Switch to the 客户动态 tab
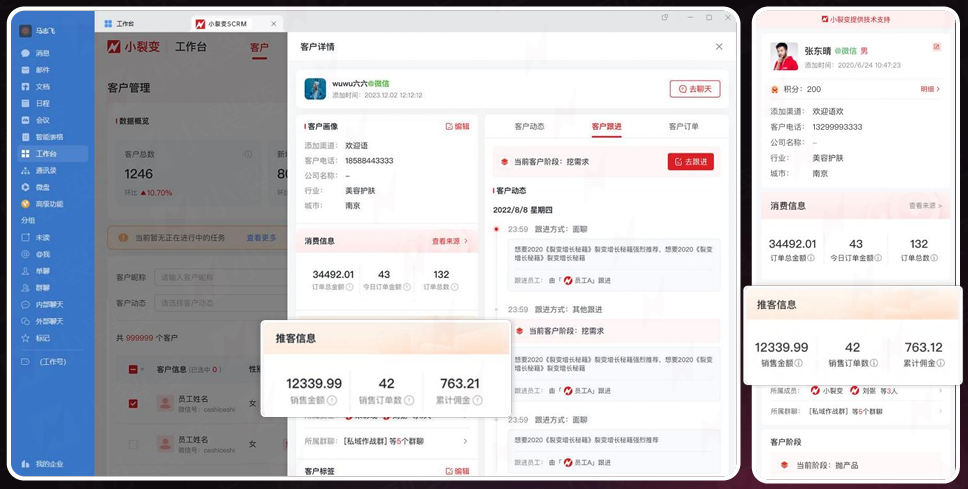Image resolution: width=968 pixels, height=489 pixels. [529, 127]
